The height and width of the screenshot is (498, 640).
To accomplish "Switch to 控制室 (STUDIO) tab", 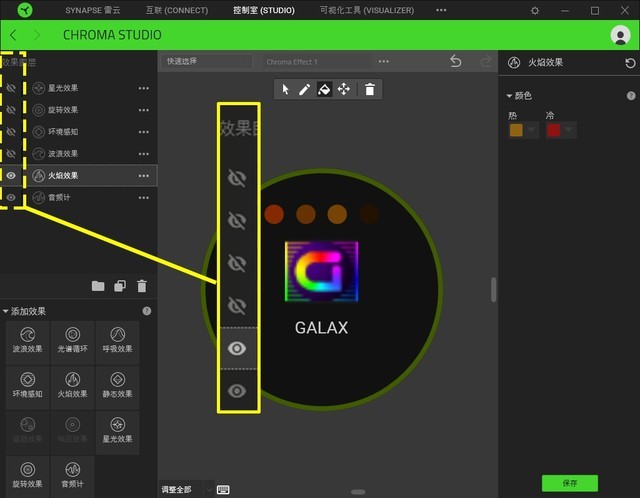I will click(264, 10).
